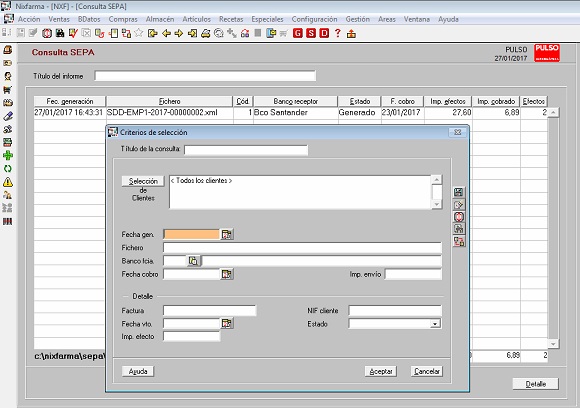Click the yellow right arrow toolbar icon
This screenshot has width=580, height=408.
click(179, 34)
